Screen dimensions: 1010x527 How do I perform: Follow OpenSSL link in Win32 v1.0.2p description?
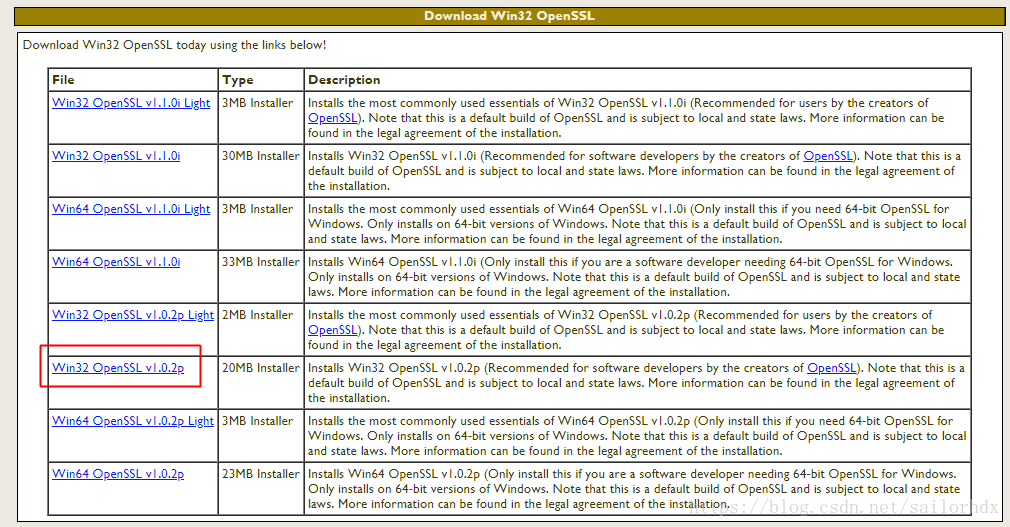pos(832,368)
